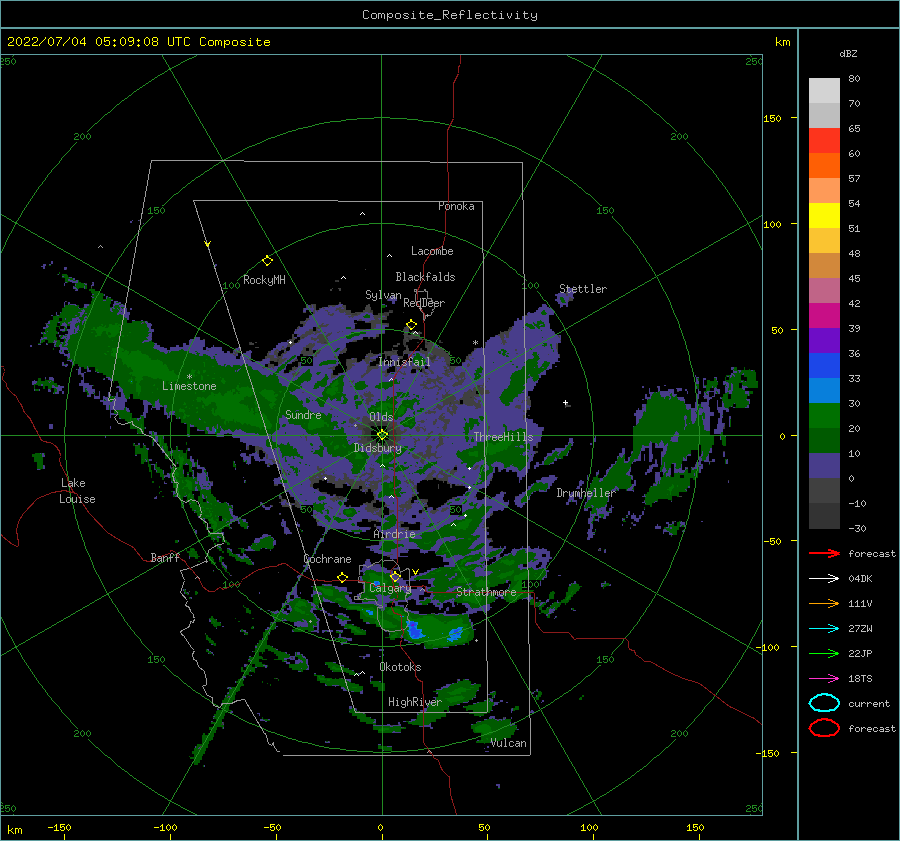Screen dimensions: 900x841
Task: Click the Calgary city label
Action: coord(390,588)
